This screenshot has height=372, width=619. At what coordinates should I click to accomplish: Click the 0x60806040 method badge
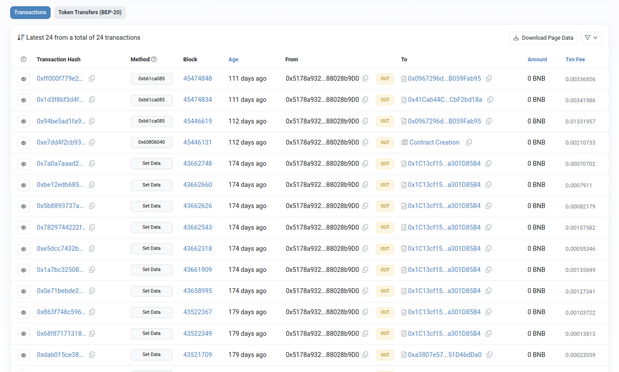[152, 142]
